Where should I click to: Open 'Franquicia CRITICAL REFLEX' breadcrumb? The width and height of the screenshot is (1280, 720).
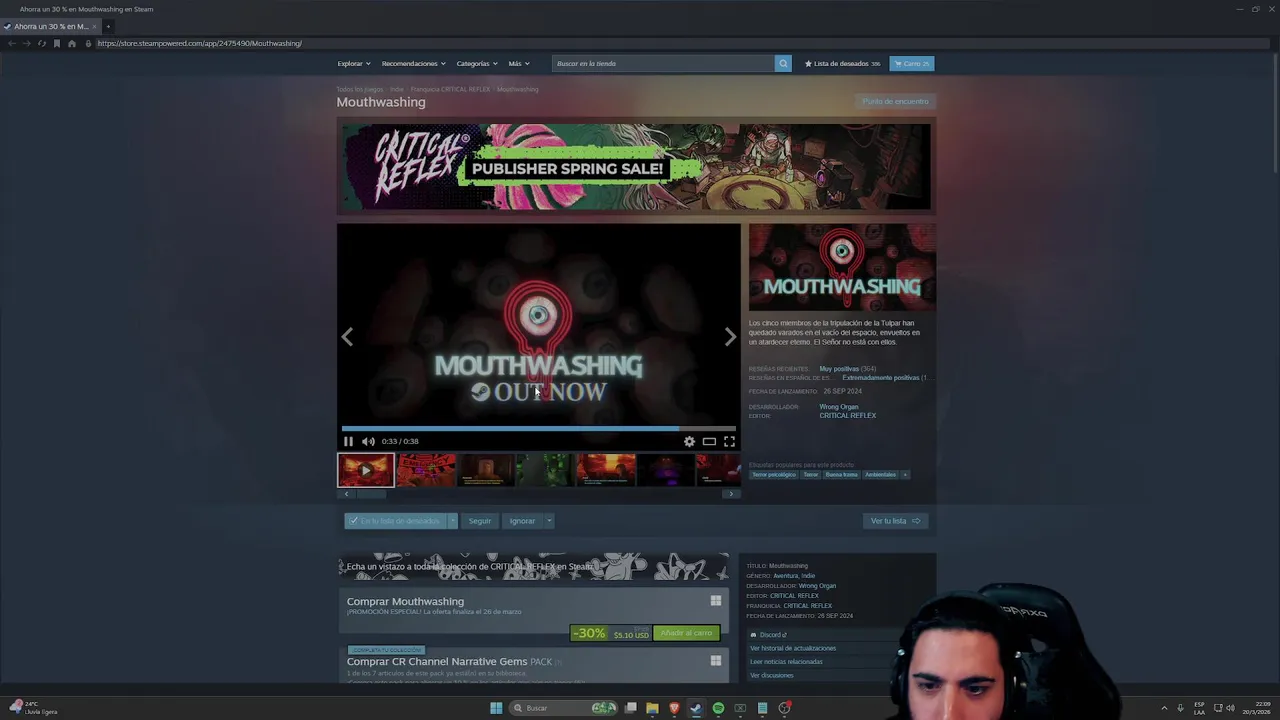pyautogui.click(x=450, y=89)
